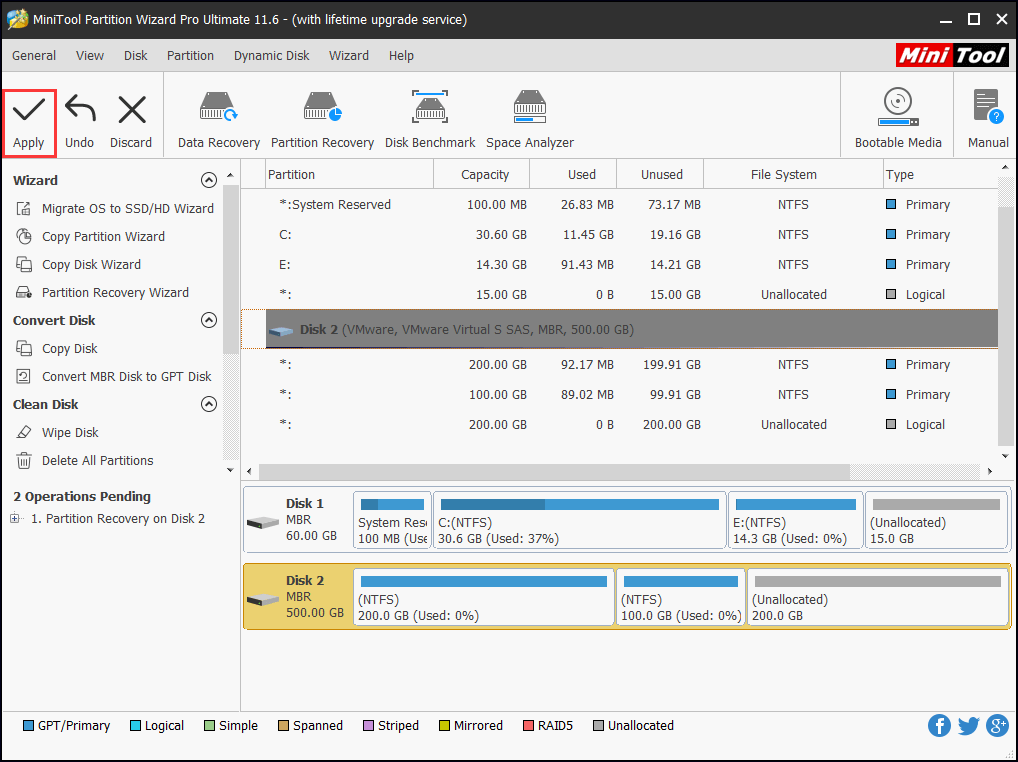This screenshot has width=1018, height=762.
Task: Click Wipe Disk link
Action: [x=70, y=432]
